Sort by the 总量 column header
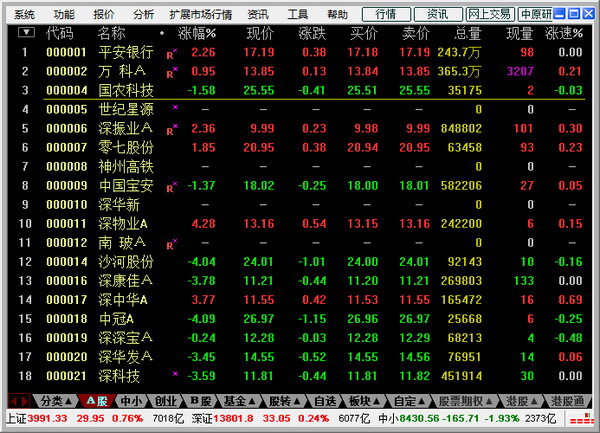This screenshot has height=433, width=600. click(x=467, y=34)
